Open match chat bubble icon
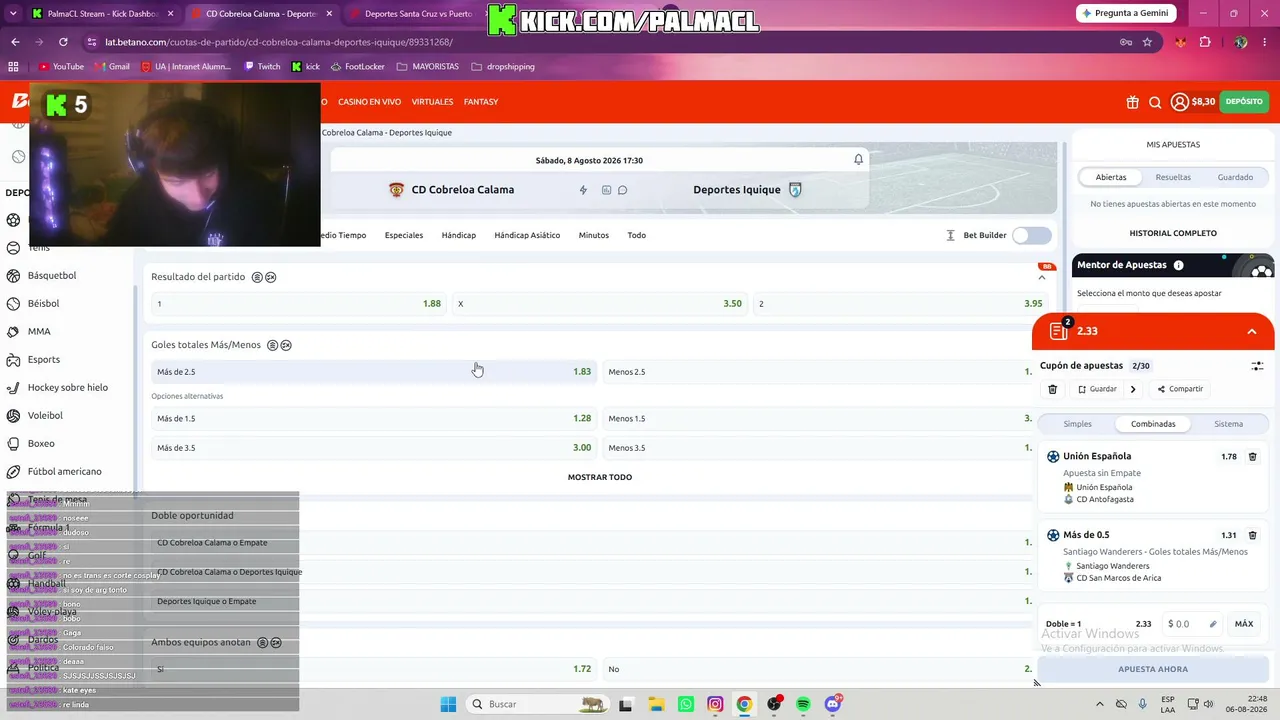The height and width of the screenshot is (720, 1280). pyautogui.click(x=622, y=190)
